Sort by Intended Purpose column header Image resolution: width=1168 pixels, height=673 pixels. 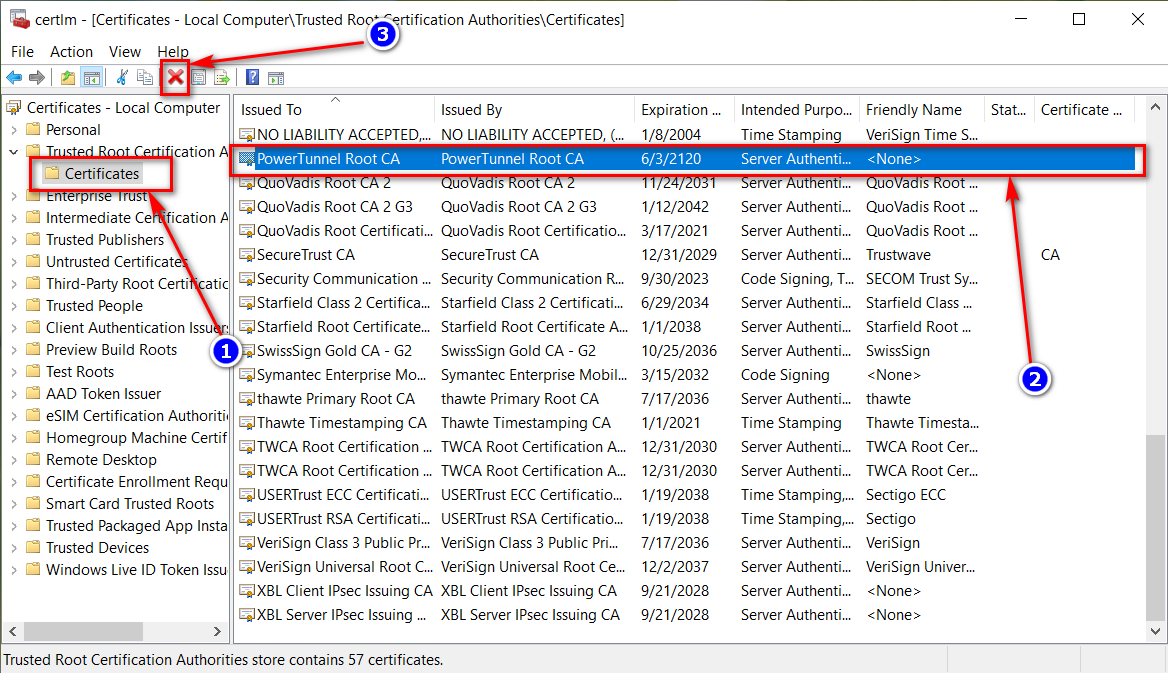(796, 110)
